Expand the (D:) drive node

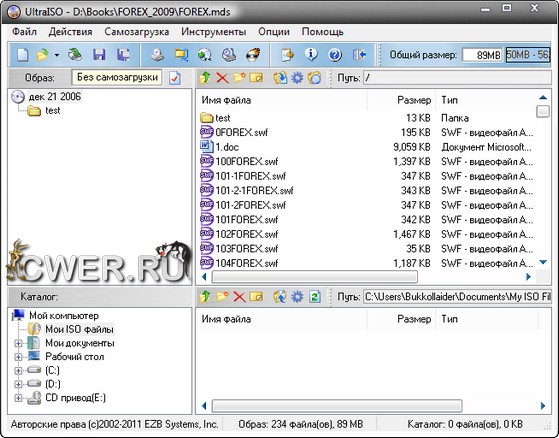point(18,384)
